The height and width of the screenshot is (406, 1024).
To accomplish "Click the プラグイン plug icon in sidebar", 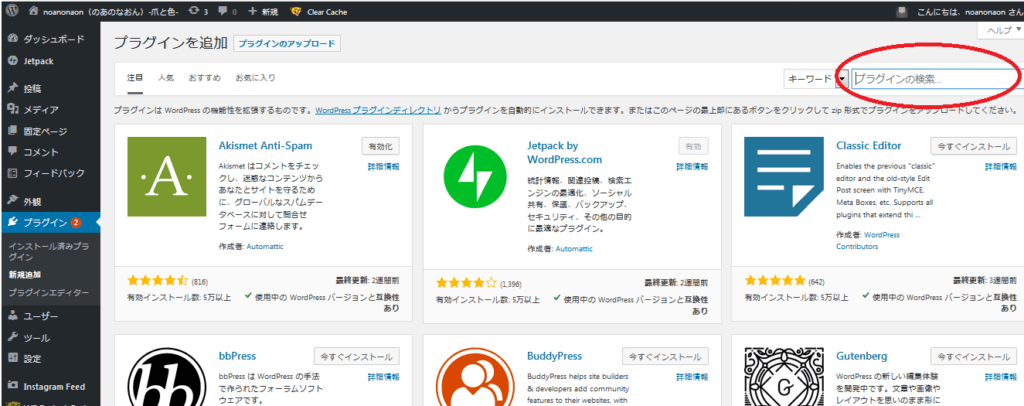I will pos(12,223).
